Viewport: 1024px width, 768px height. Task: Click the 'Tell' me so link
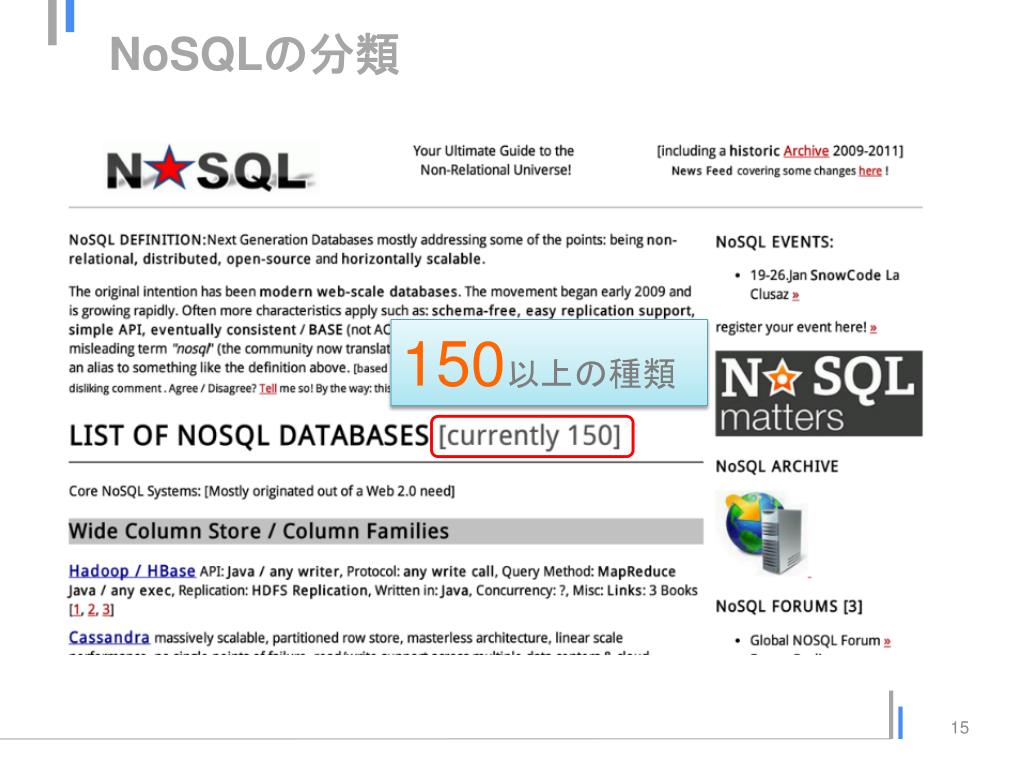coord(268,389)
